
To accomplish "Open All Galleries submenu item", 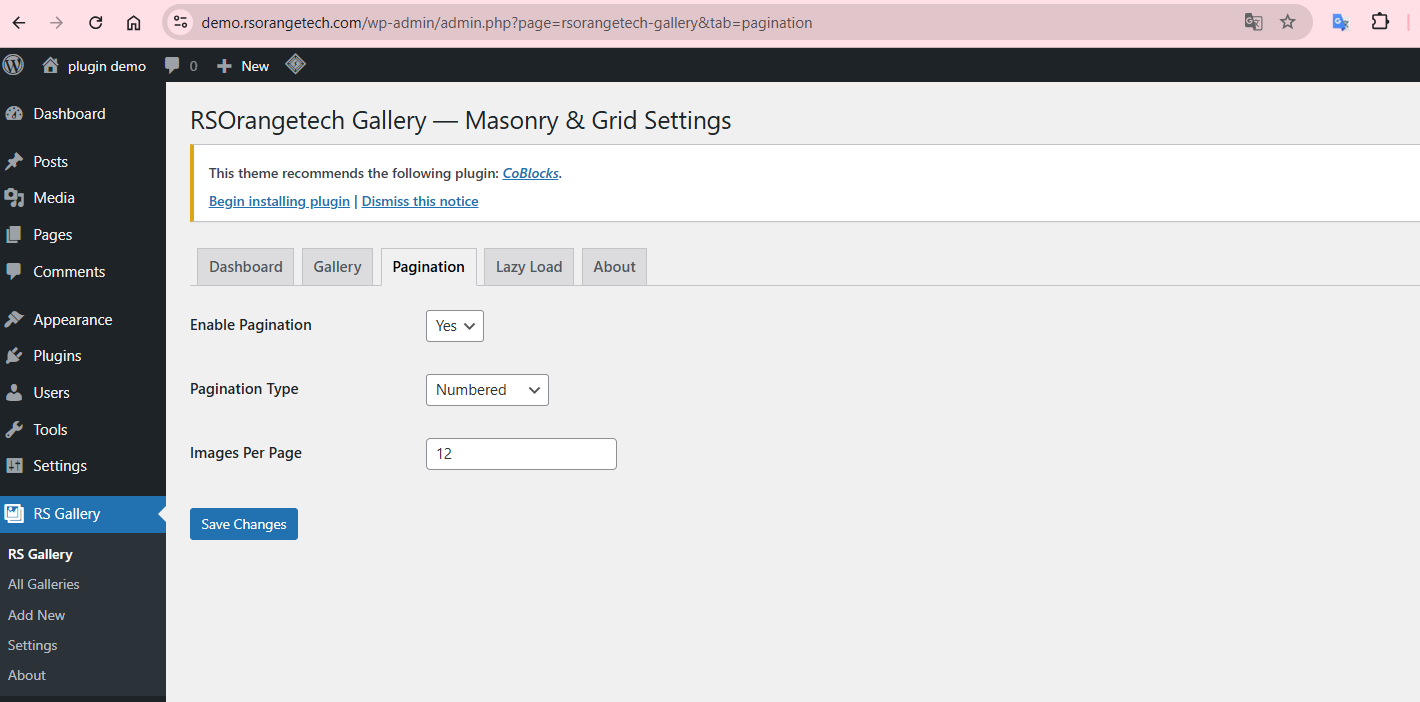I will point(44,584).
